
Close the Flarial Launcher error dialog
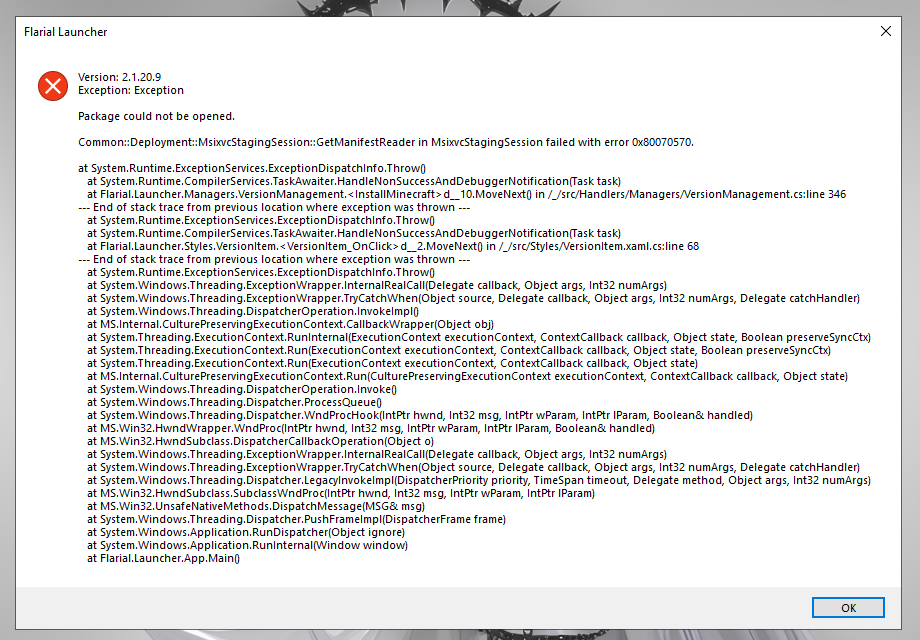point(886,31)
